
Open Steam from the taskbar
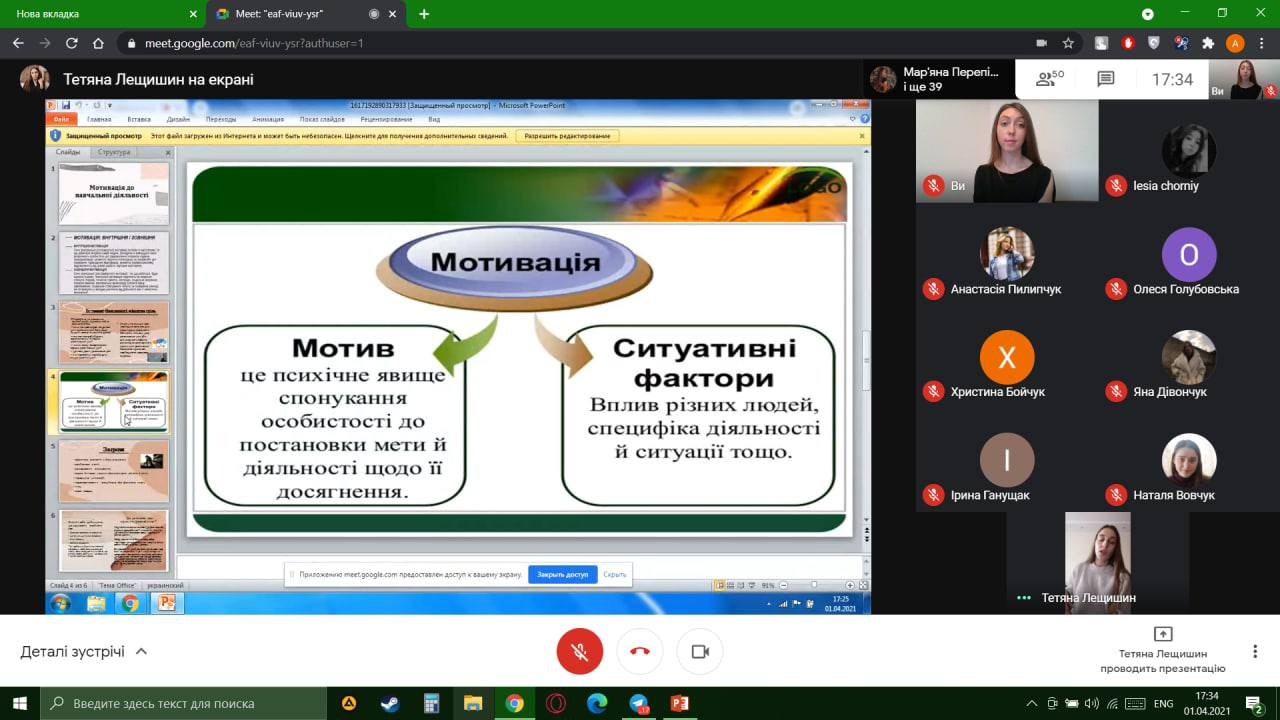(390, 703)
